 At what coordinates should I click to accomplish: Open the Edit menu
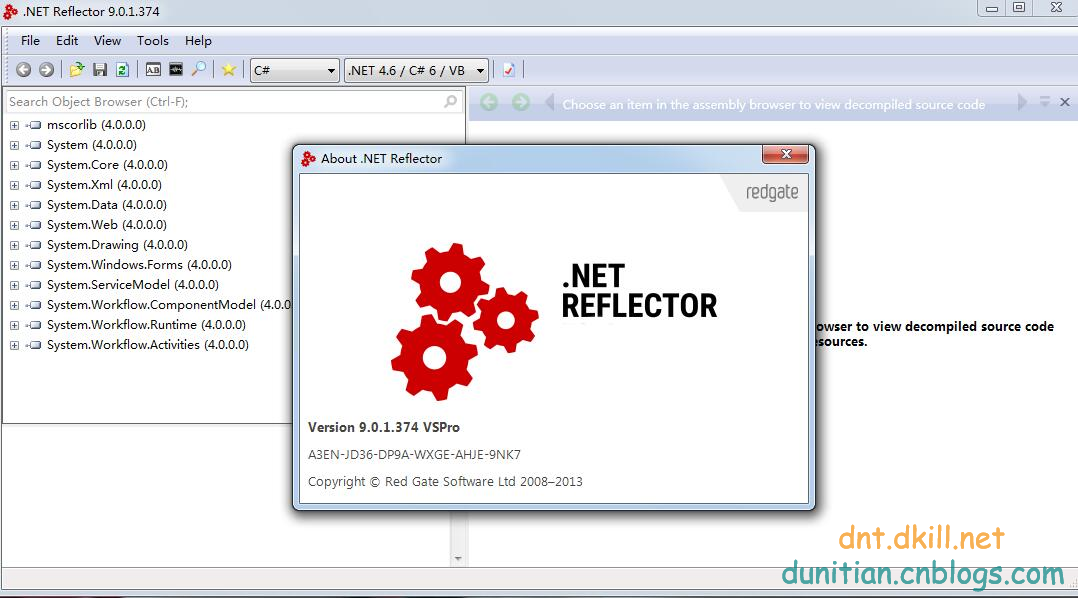coord(67,41)
